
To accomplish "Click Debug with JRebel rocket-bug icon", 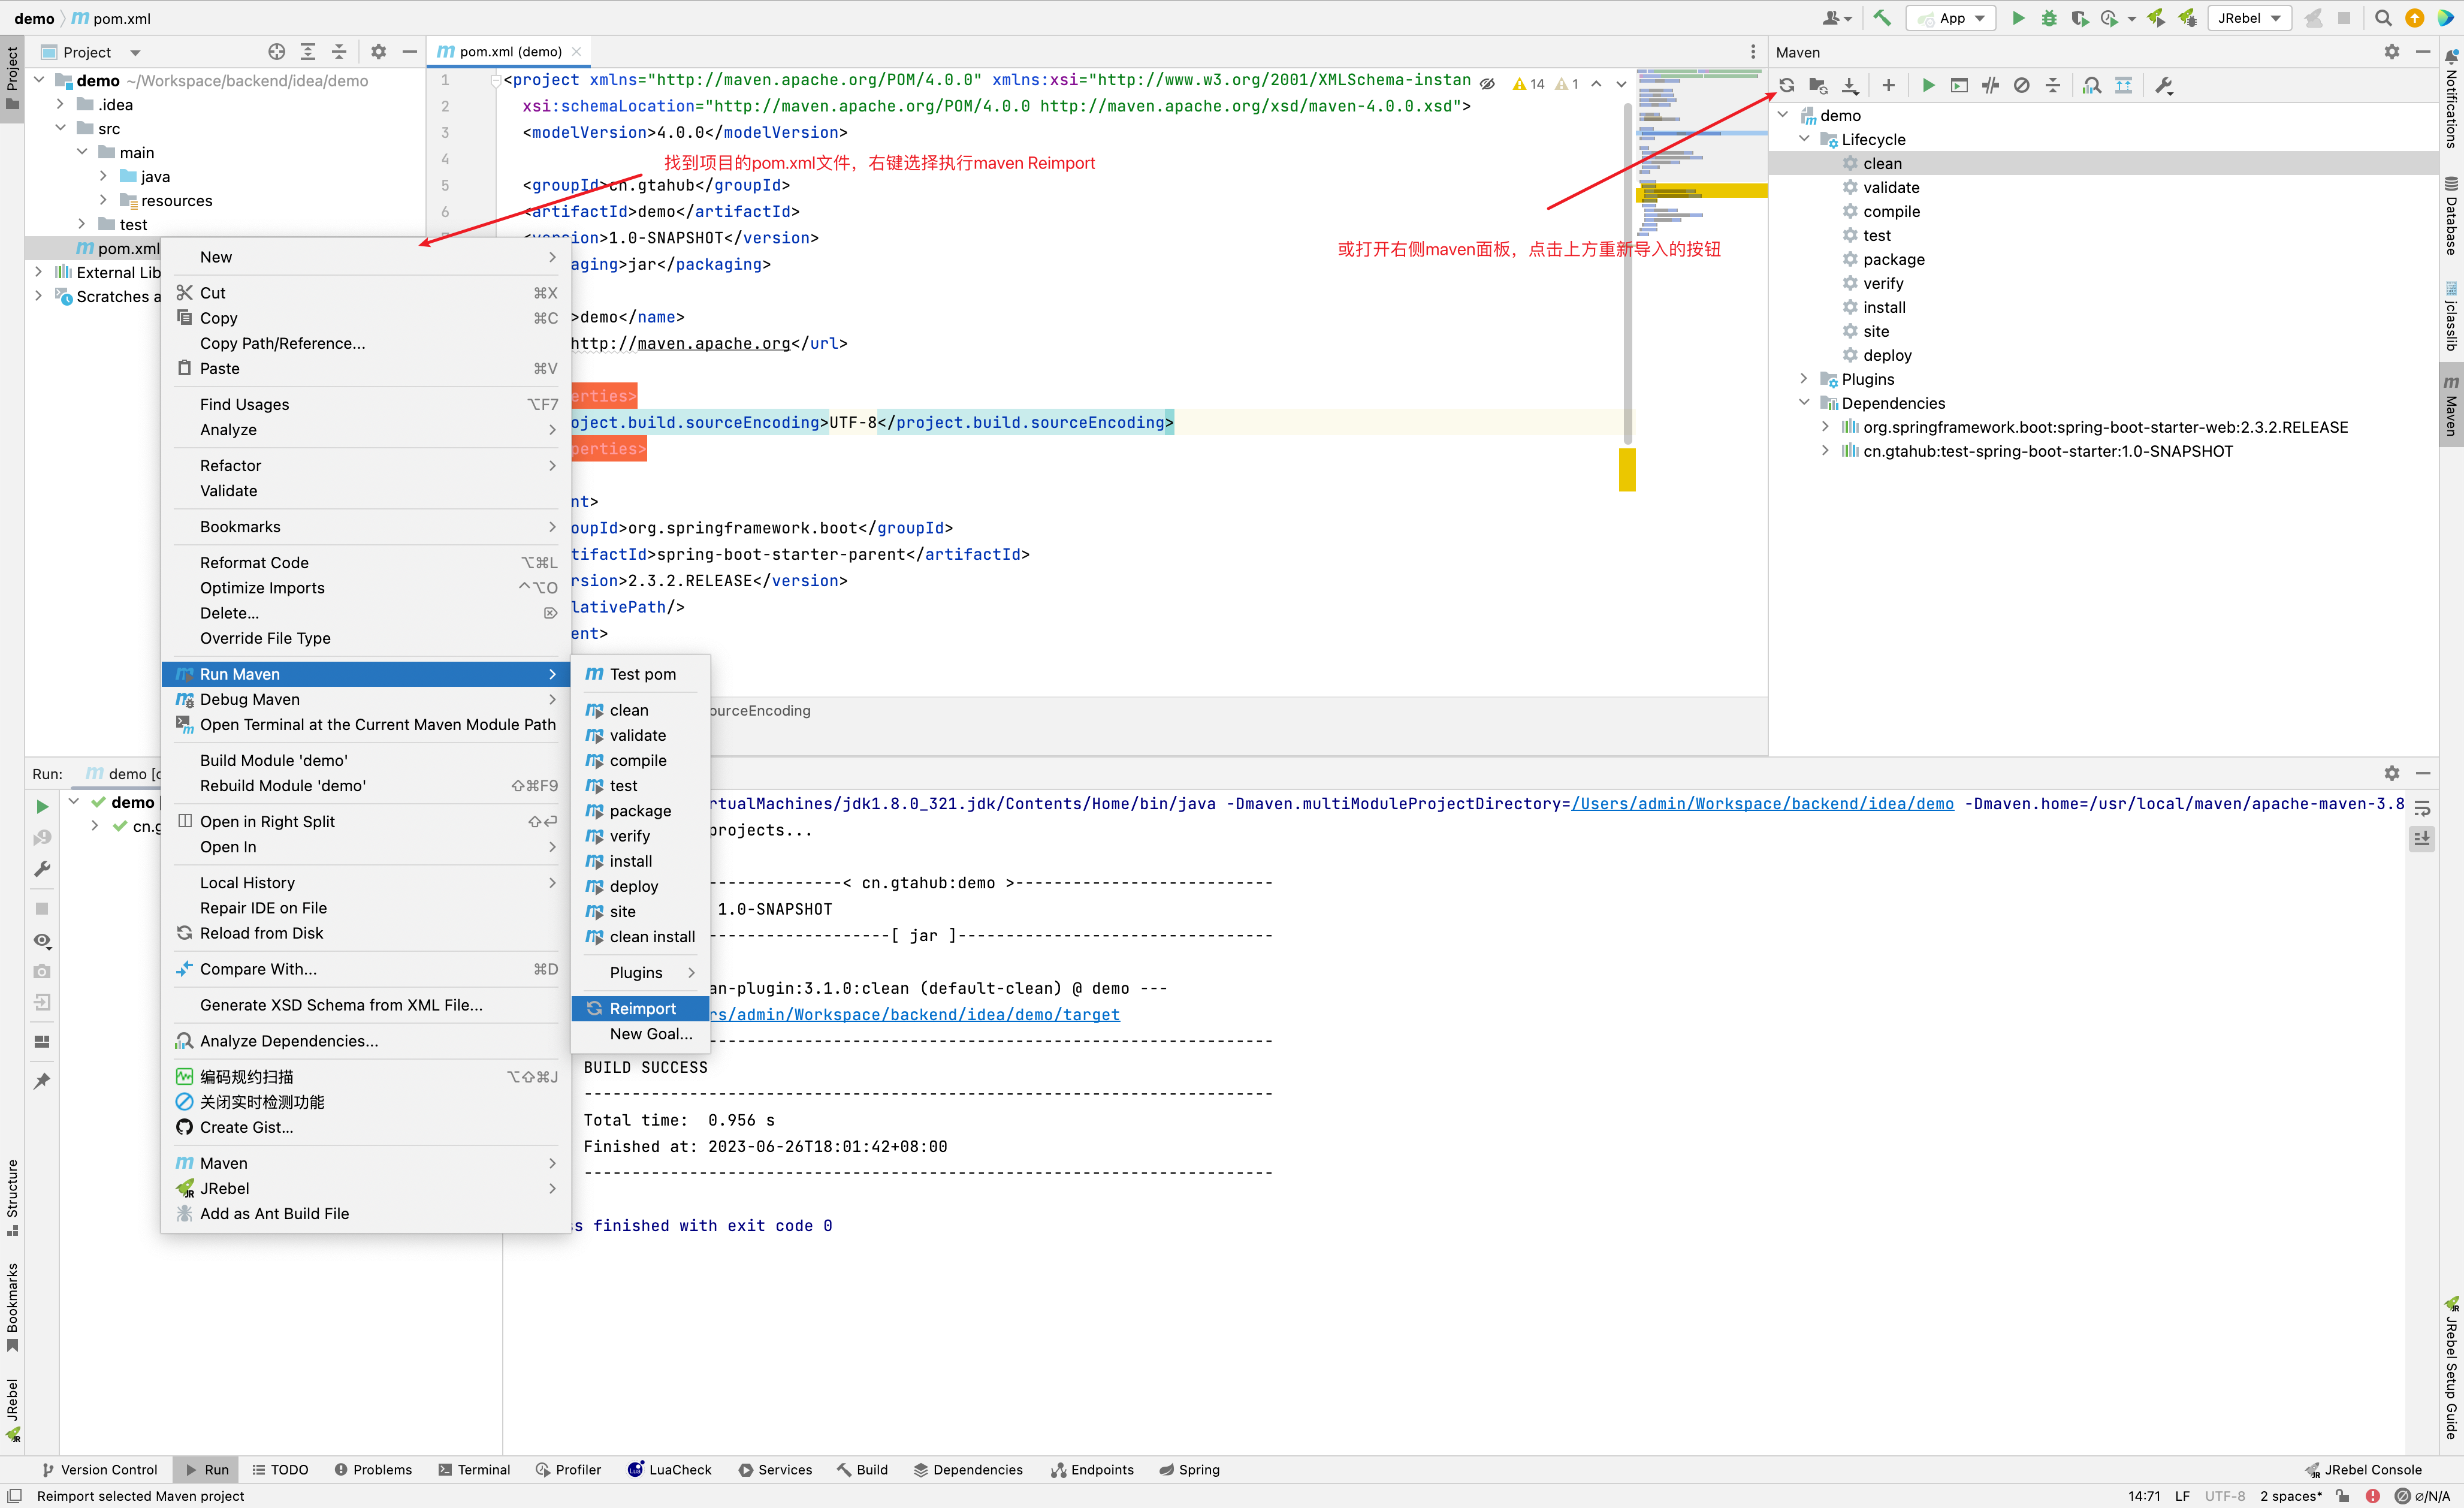I will [2188, 18].
